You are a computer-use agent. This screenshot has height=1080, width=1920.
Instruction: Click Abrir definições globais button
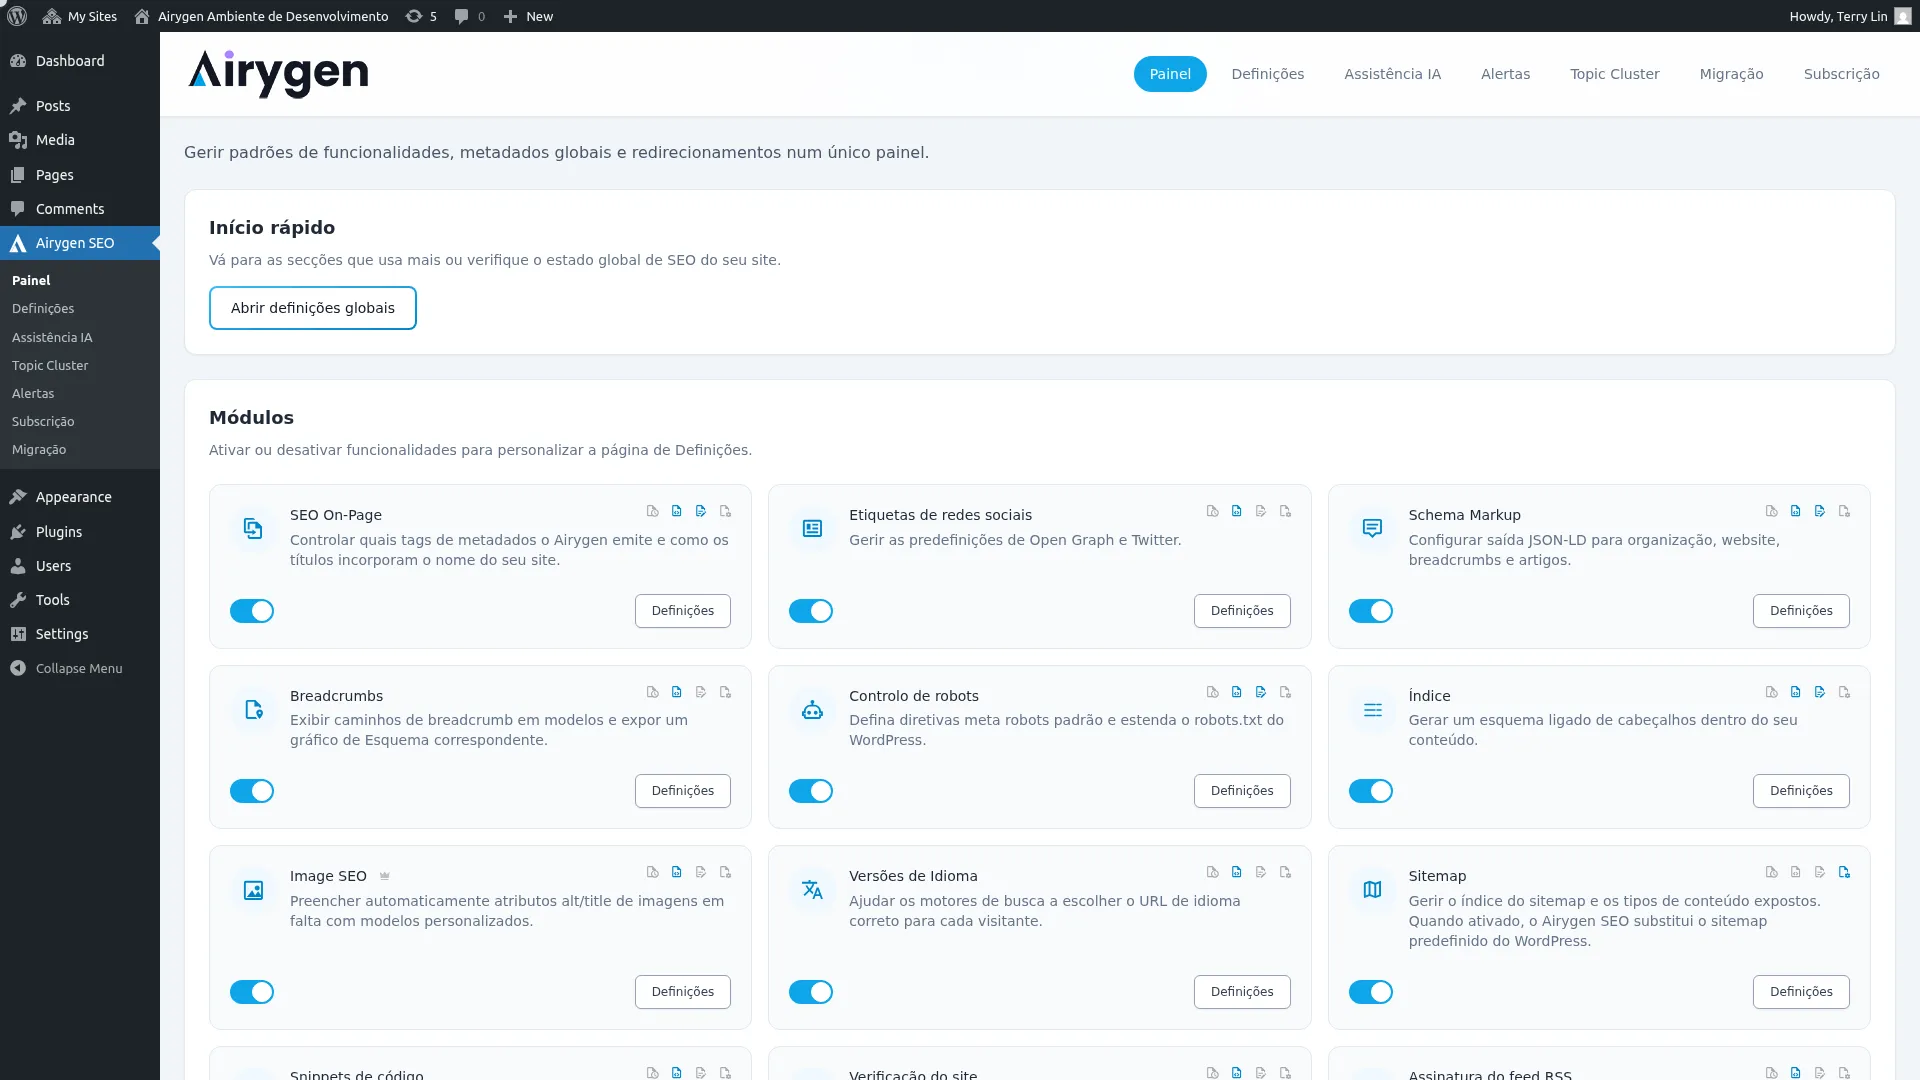click(312, 308)
